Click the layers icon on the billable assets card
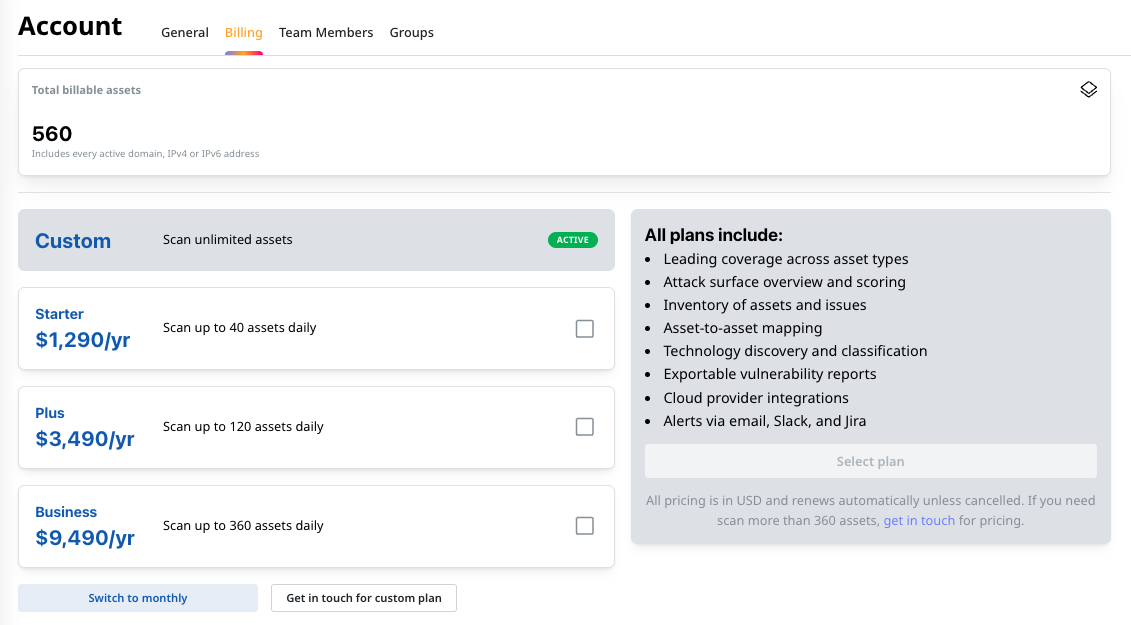Screen dimensions: 1131x625 1088,89
